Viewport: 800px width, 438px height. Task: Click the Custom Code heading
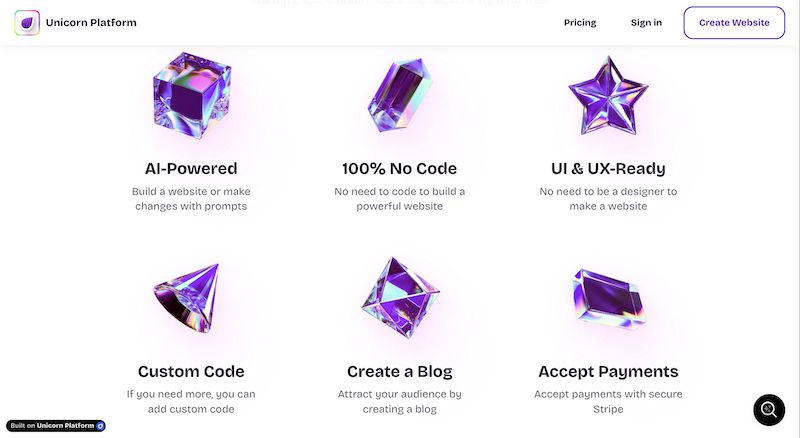(190, 371)
